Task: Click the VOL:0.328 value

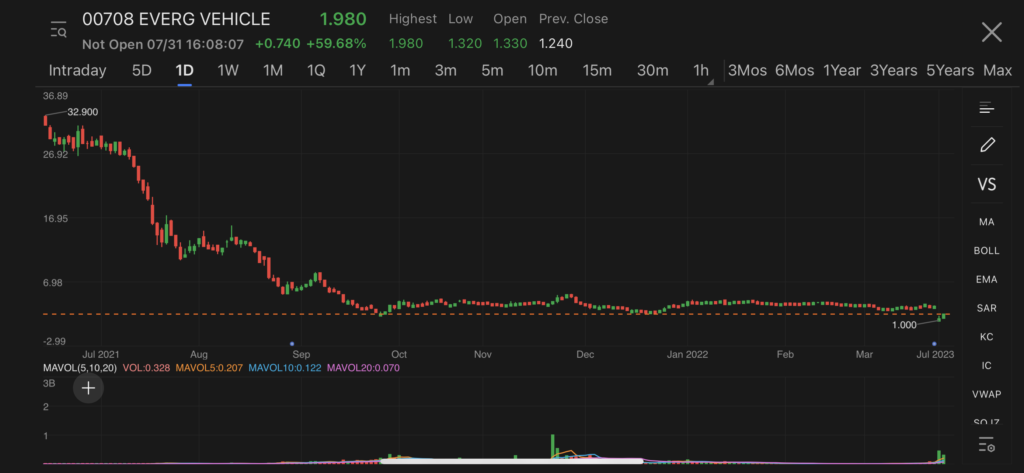Action: (146, 368)
